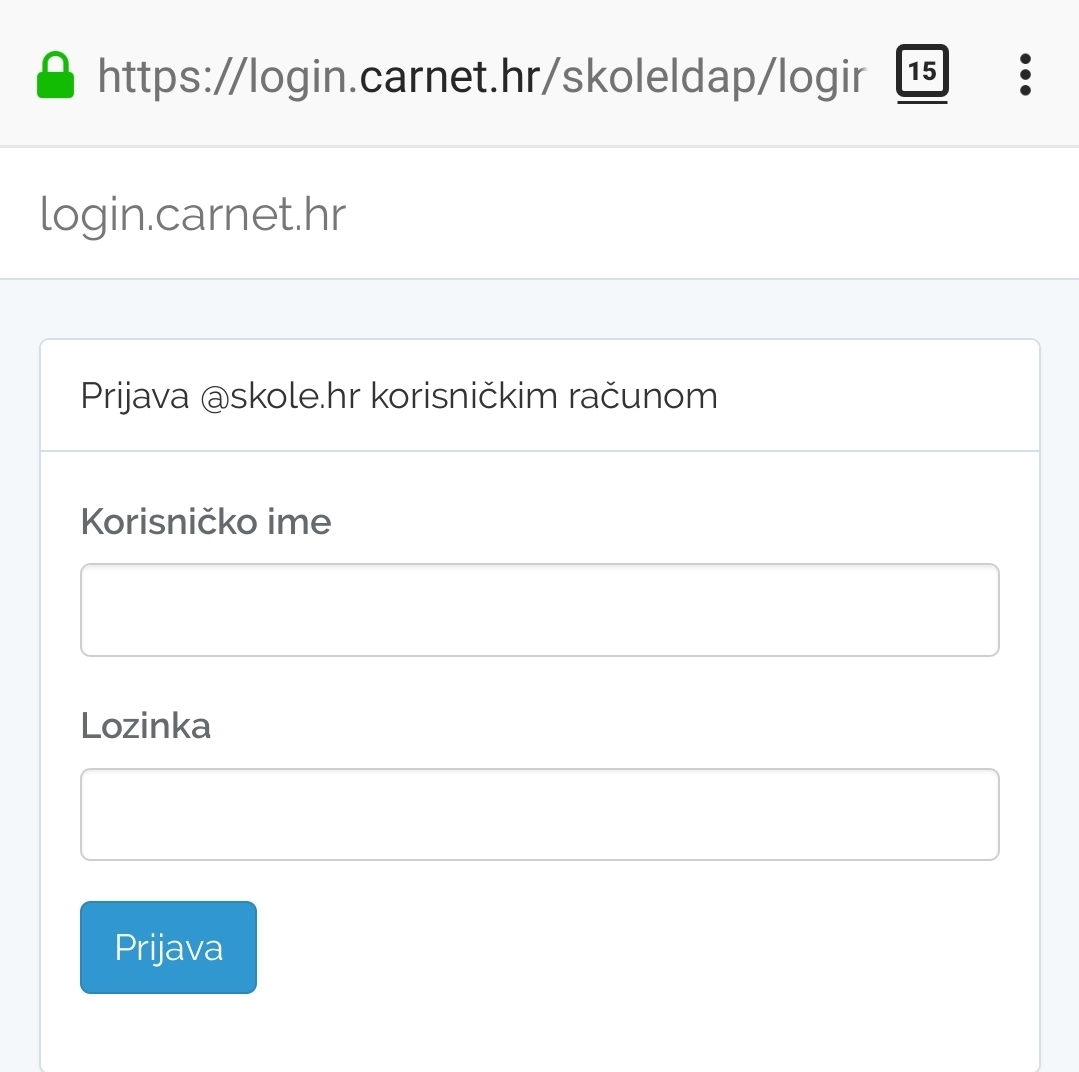Click the Lozinka label

[145, 725]
